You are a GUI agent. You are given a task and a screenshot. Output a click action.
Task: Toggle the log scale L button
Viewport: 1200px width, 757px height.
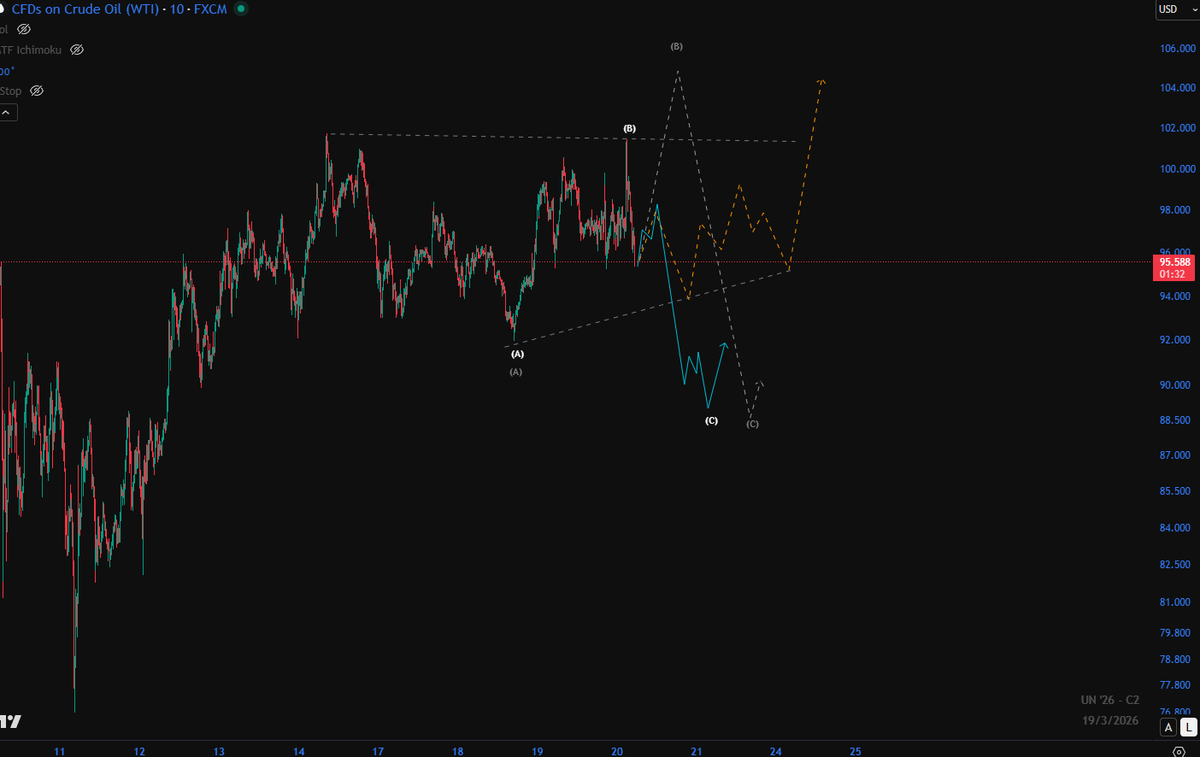coord(1187,728)
